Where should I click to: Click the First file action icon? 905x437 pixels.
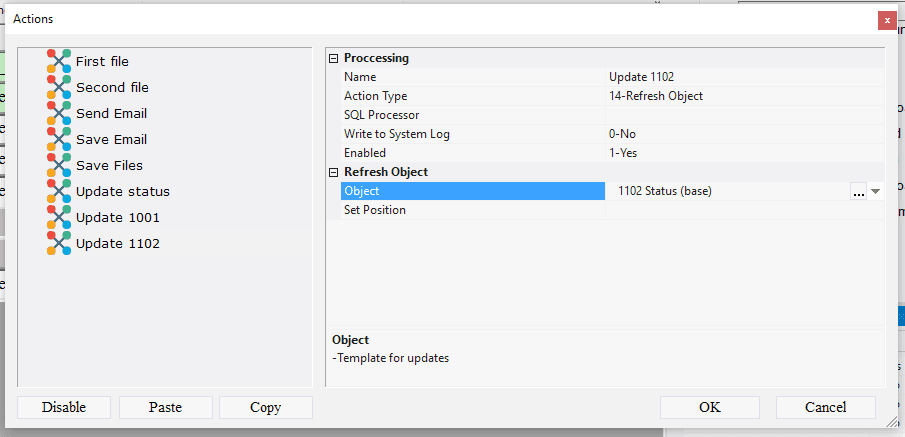tap(59, 62)
